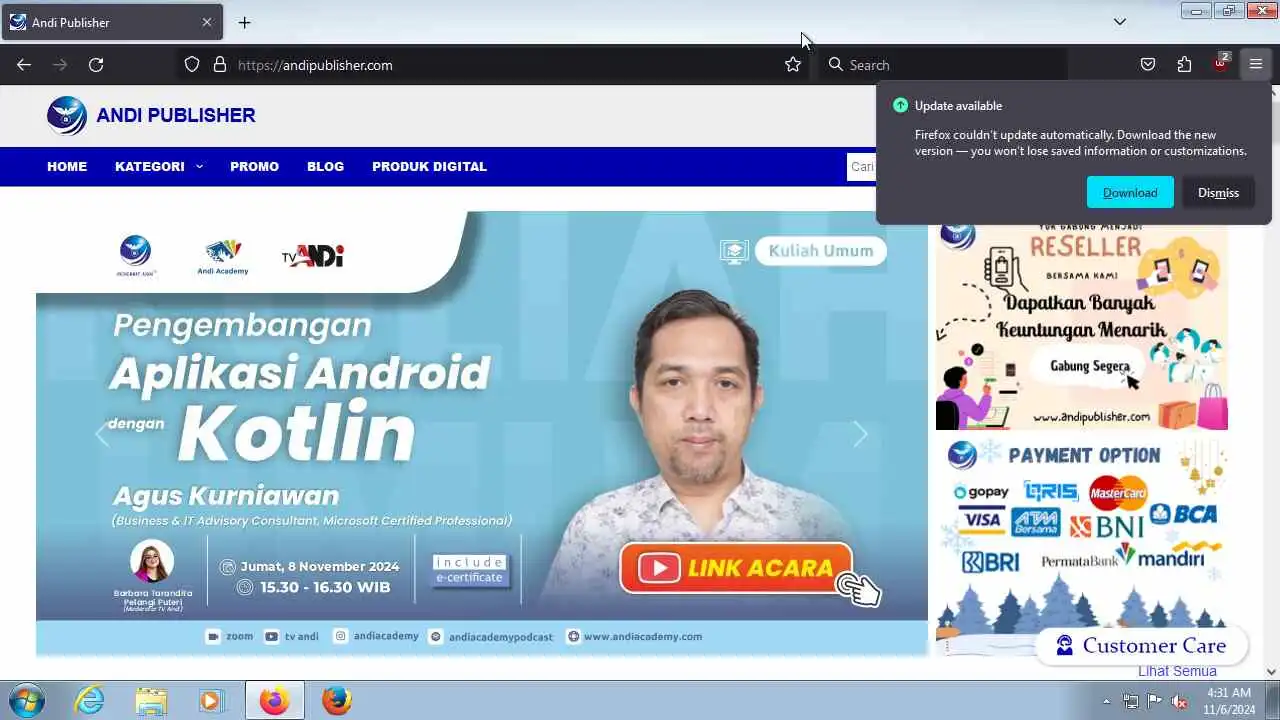Image resolution: width=1280 pixels, height=720 pixels.
Task: Click the Andi Publisher site logo
Action: point(151,115)
